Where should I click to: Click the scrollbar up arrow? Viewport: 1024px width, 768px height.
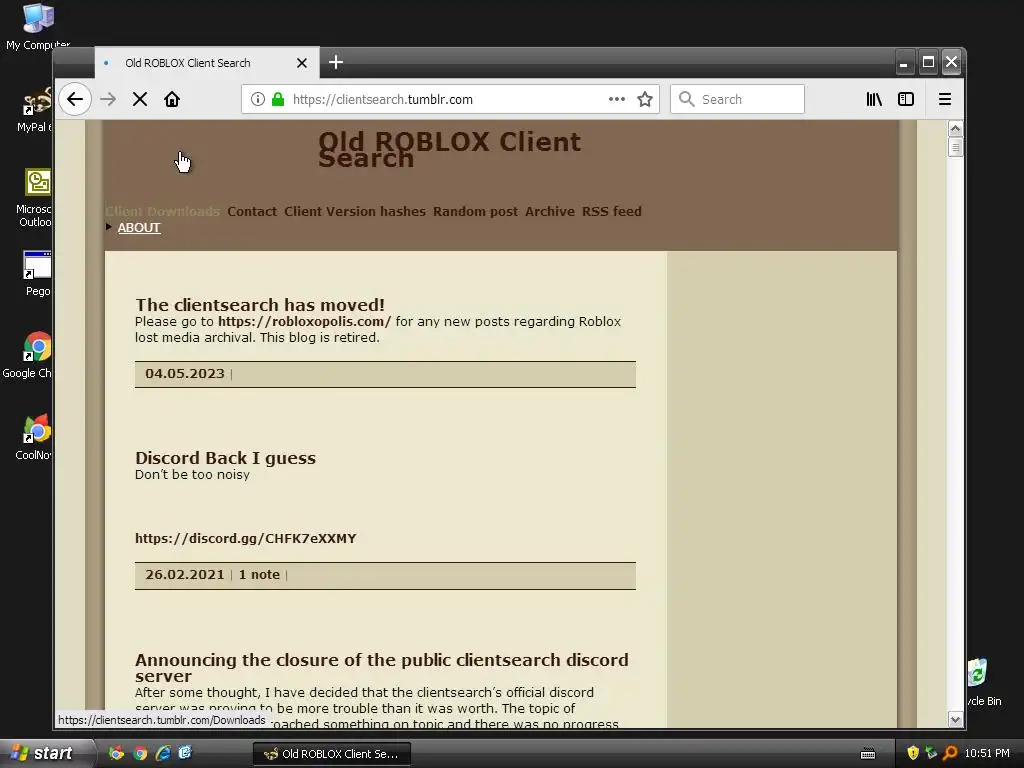pyautogui.click(x=955, y=129)
